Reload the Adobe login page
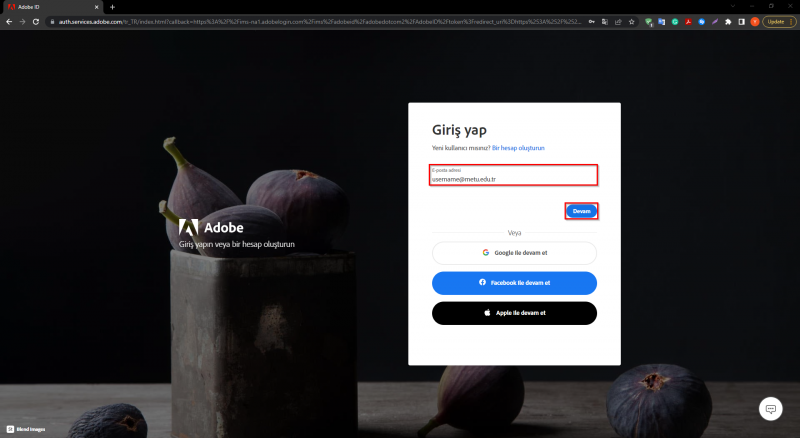800x438 pixels. pyautogui.click(x=36, y=22)
